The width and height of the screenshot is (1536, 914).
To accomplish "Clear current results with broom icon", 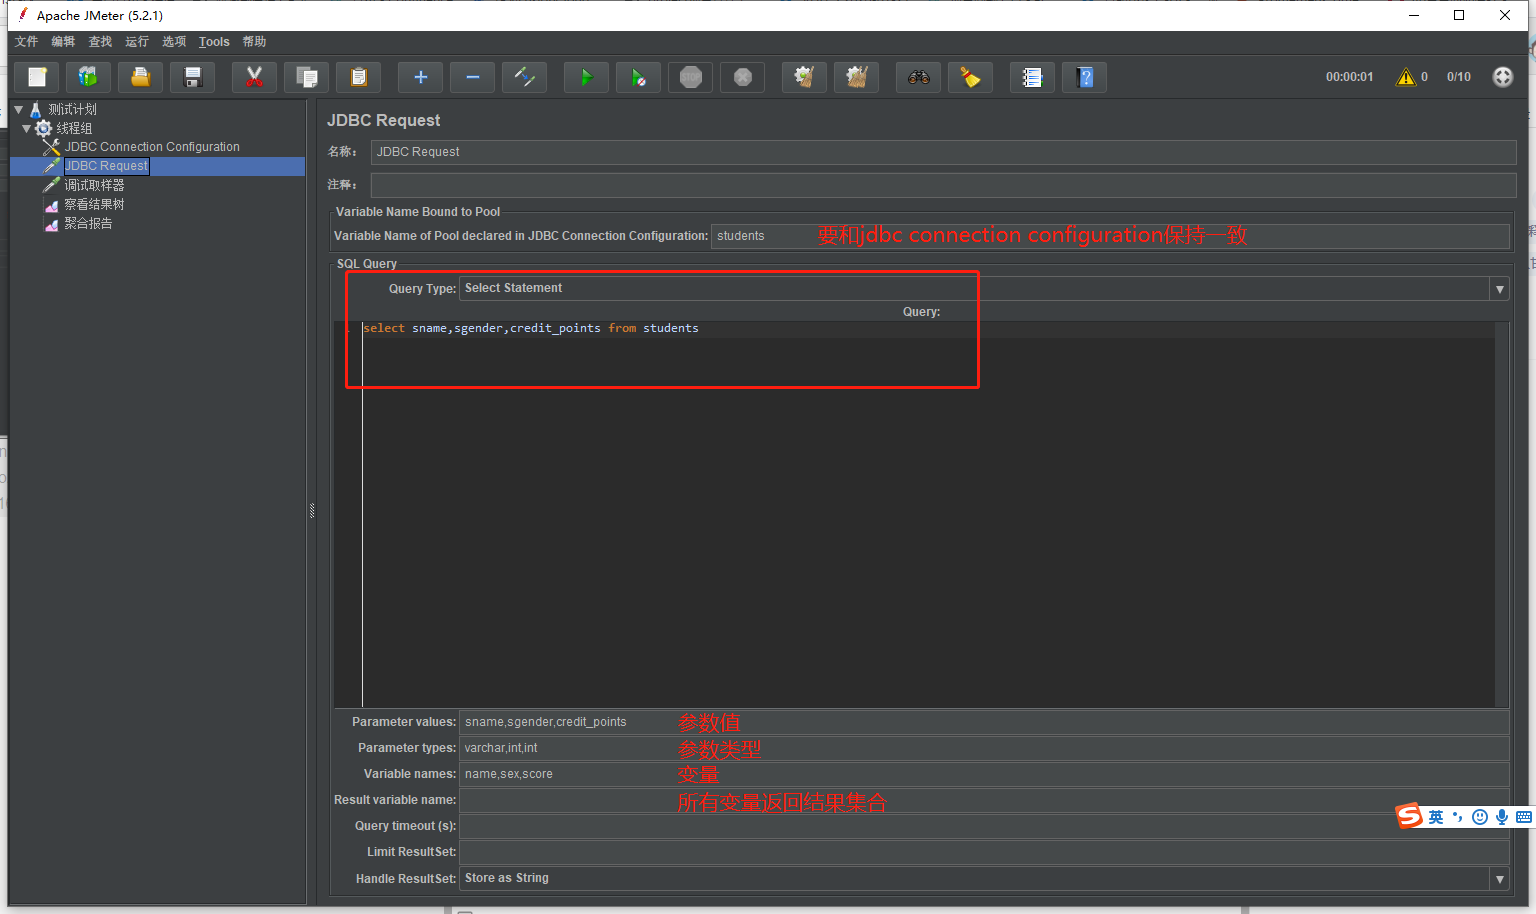I will click(805, 77).
